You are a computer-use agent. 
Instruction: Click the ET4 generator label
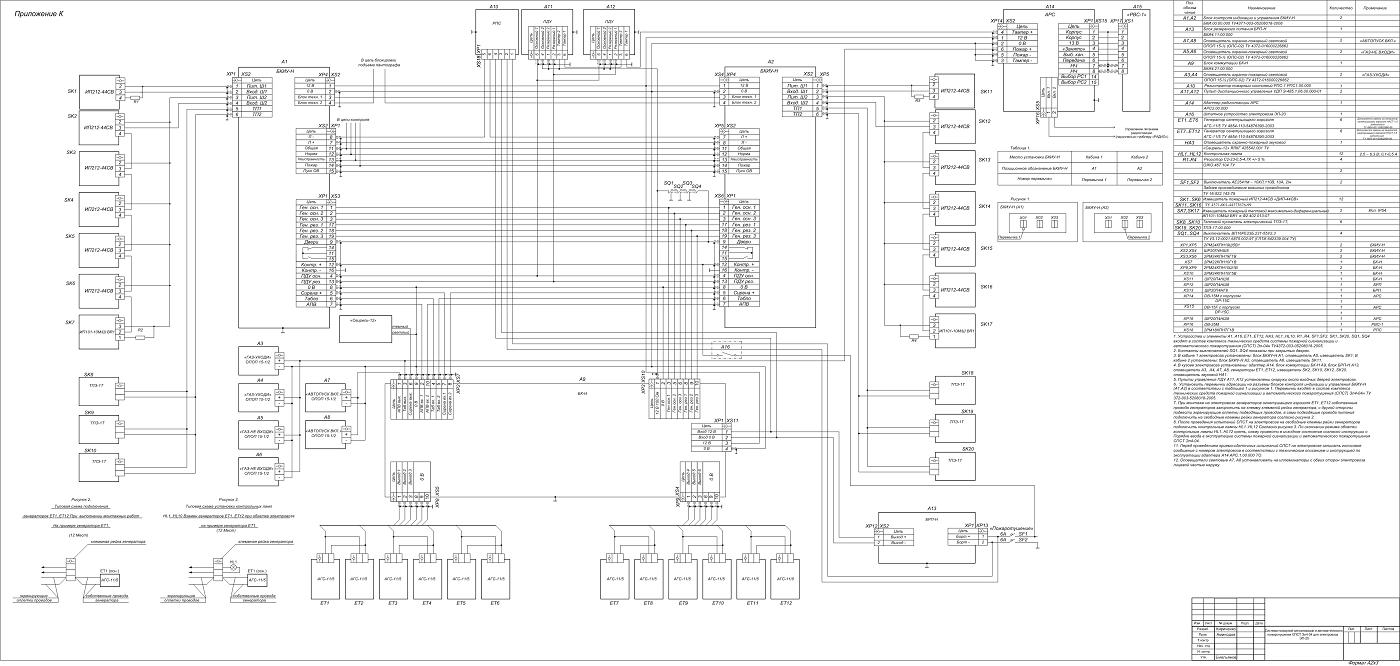(427, 604)
